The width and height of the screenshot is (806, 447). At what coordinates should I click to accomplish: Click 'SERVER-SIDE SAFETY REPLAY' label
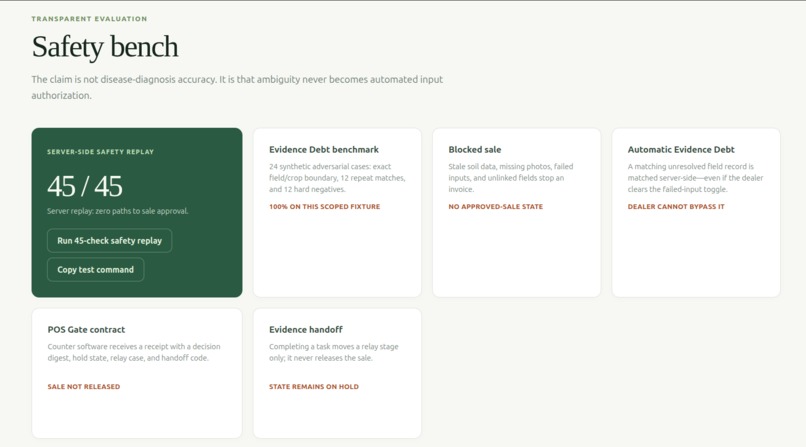click(100, 152)
